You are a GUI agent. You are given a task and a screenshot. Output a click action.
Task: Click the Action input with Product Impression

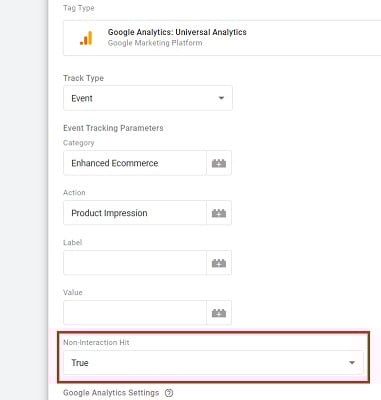(x=135, y=213)
